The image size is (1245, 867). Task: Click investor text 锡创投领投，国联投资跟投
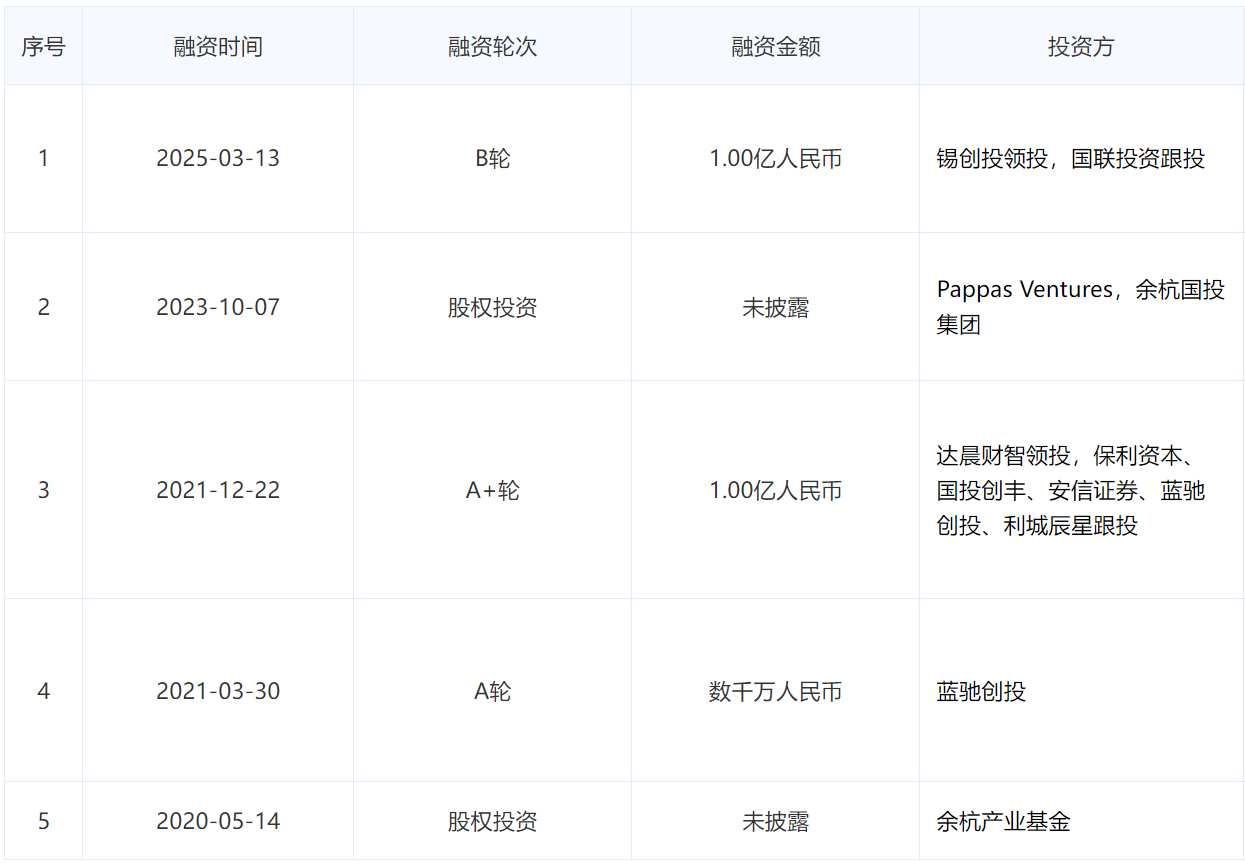click(1070, 159)
